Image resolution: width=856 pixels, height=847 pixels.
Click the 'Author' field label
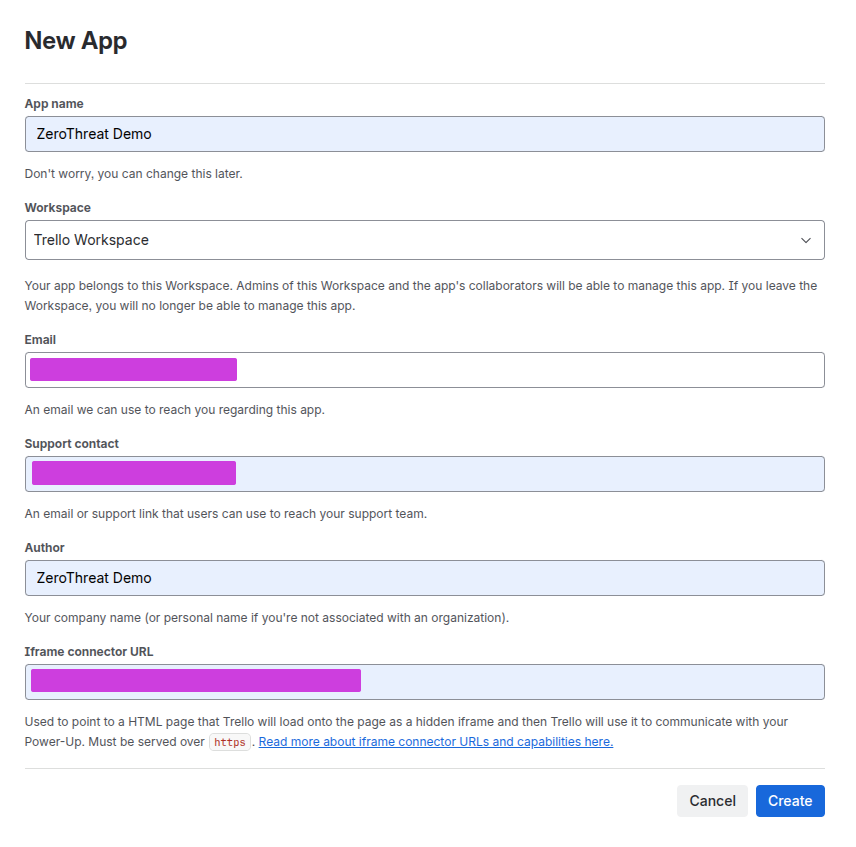[x=44, y=548]
